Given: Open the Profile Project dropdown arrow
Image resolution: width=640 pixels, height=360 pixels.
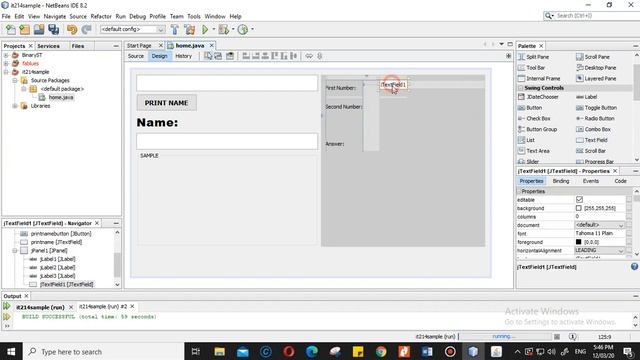Looking at the screenshot, I should click(252, 29).
